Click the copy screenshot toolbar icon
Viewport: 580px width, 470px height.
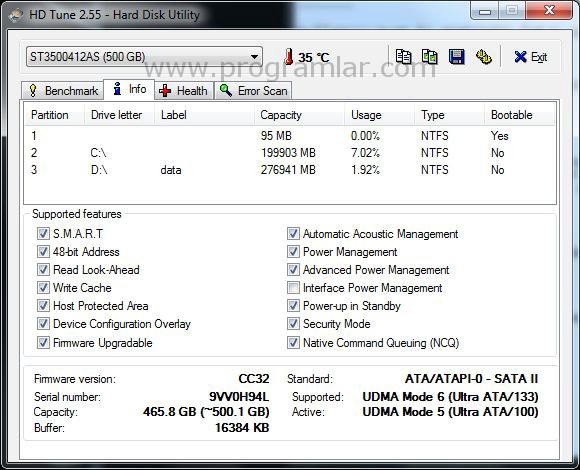430,57
